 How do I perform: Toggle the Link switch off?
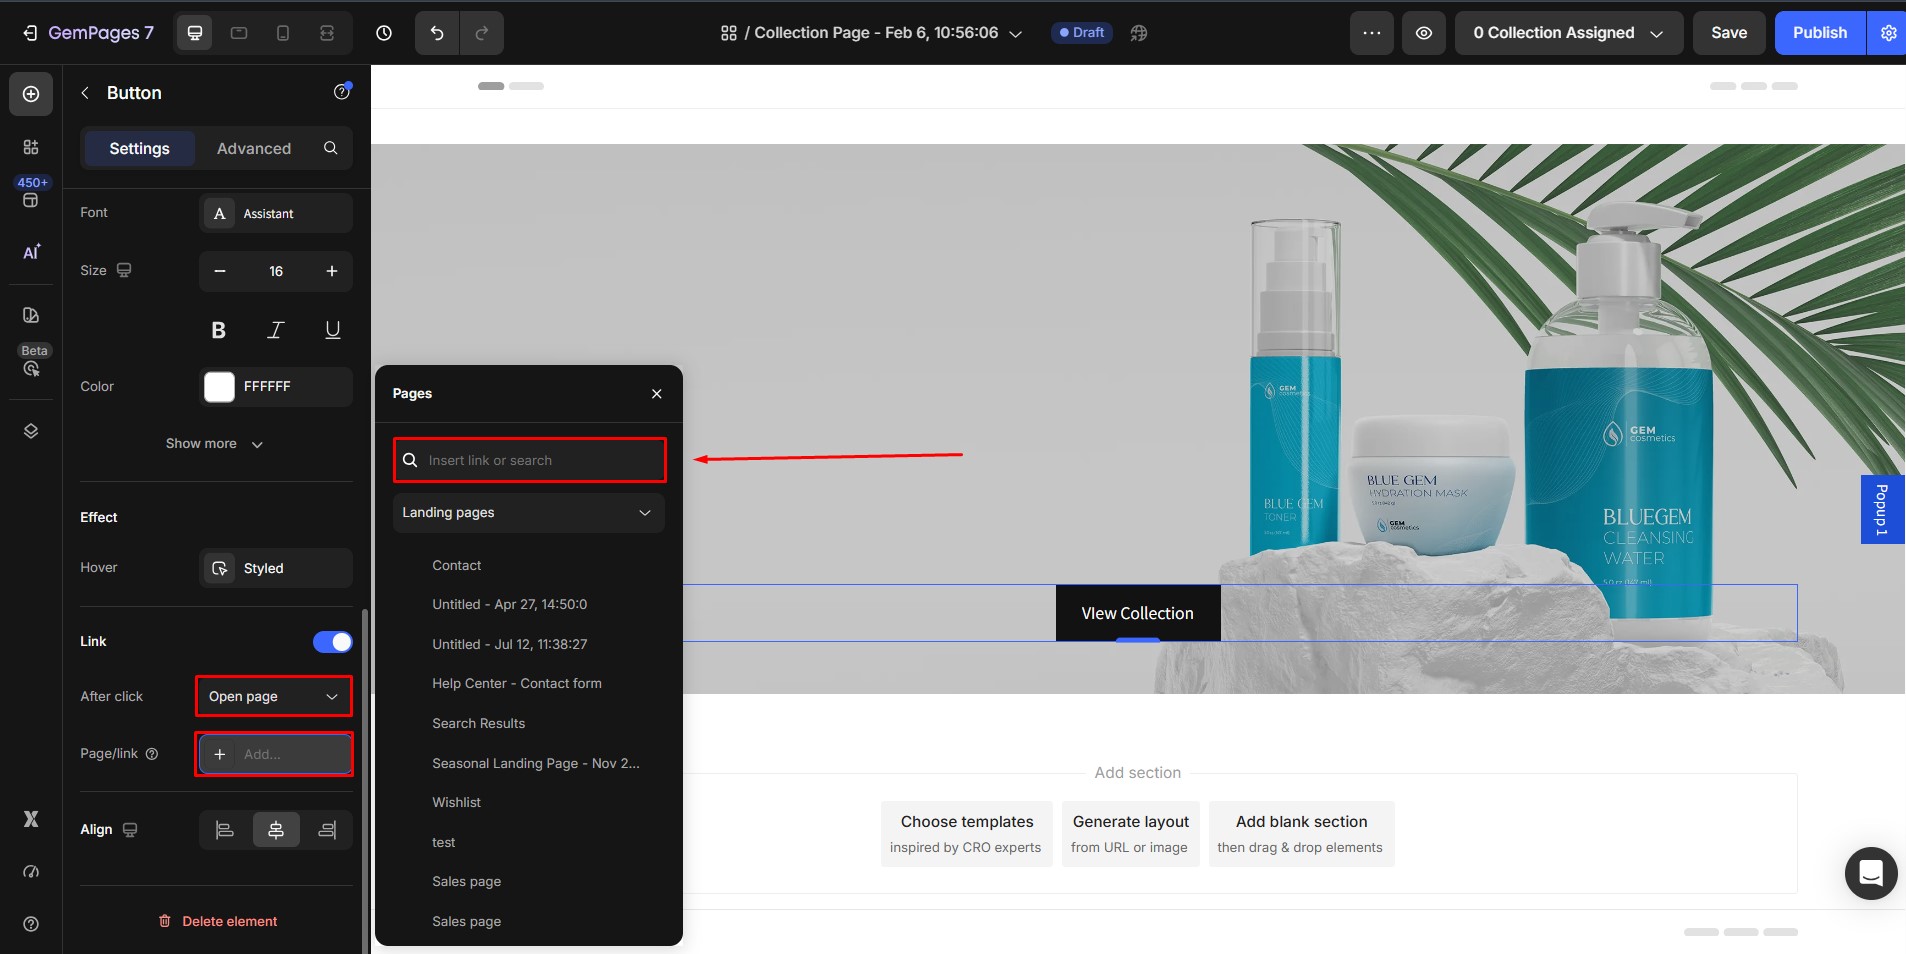[332, 642]
